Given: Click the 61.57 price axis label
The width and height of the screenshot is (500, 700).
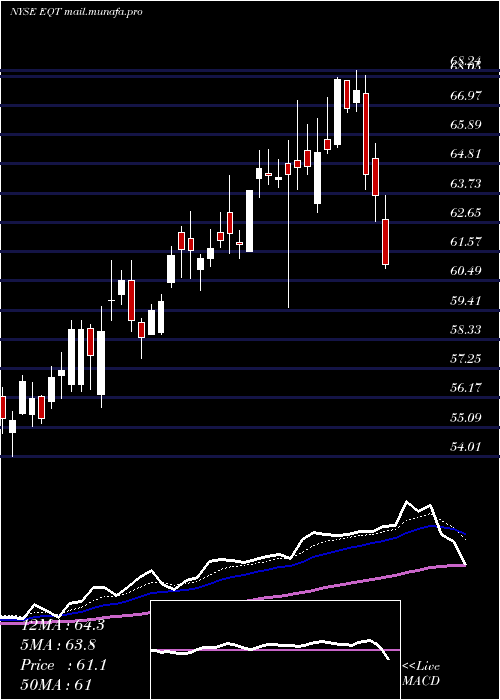Looking at the screenshot, I should click(x=466, y=242).
